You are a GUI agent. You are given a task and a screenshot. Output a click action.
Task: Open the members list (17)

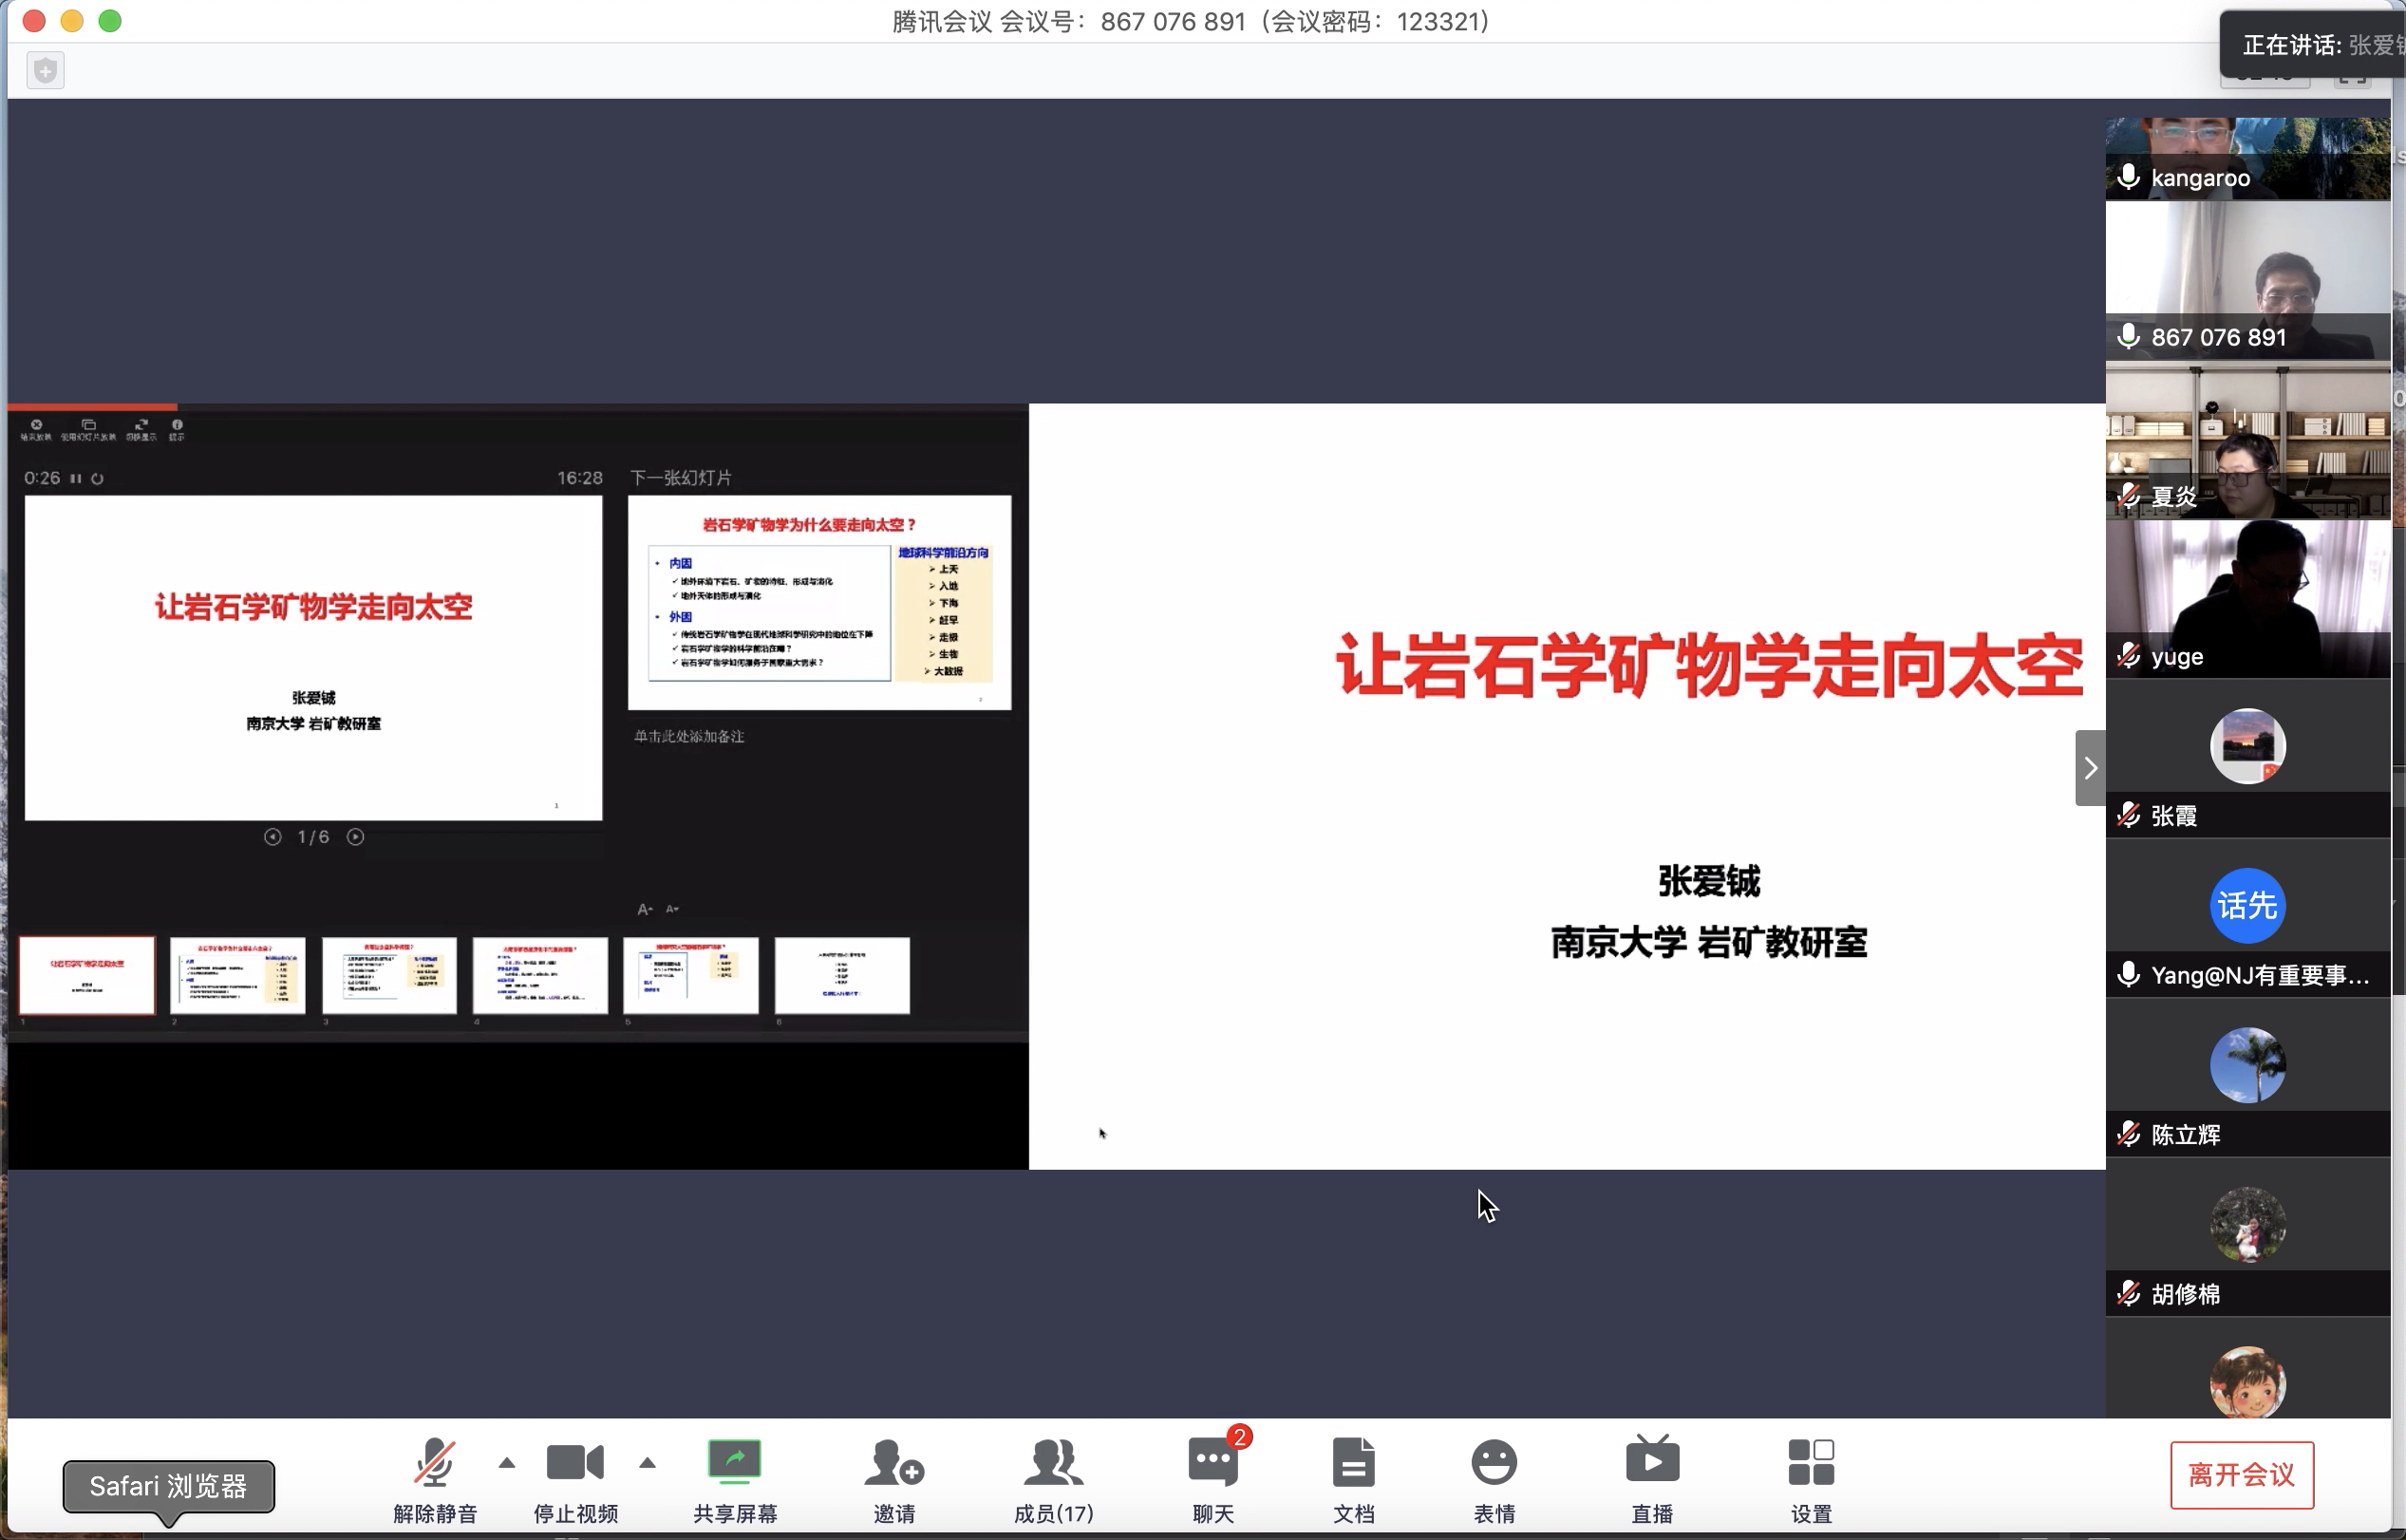coord(1053,1463)
